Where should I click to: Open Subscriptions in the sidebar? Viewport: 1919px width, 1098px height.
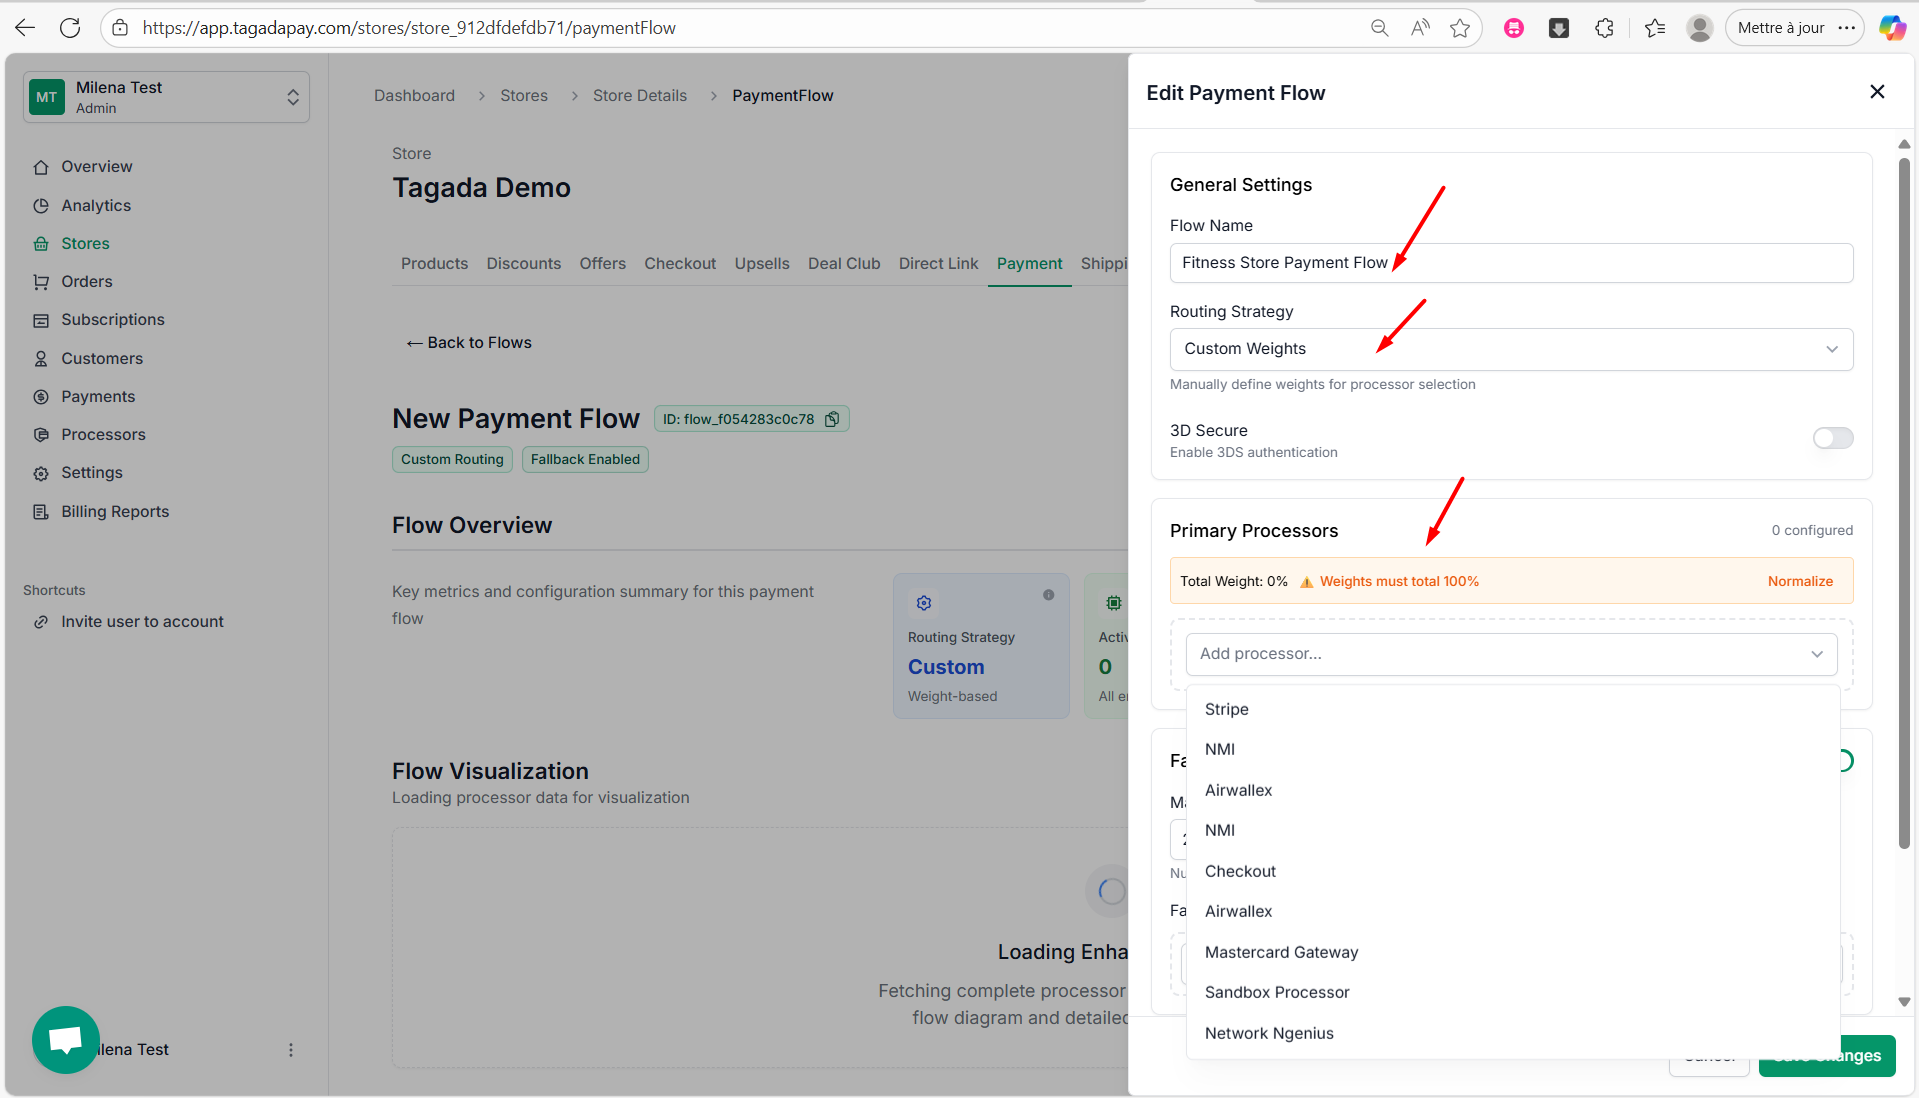[113, 319]
